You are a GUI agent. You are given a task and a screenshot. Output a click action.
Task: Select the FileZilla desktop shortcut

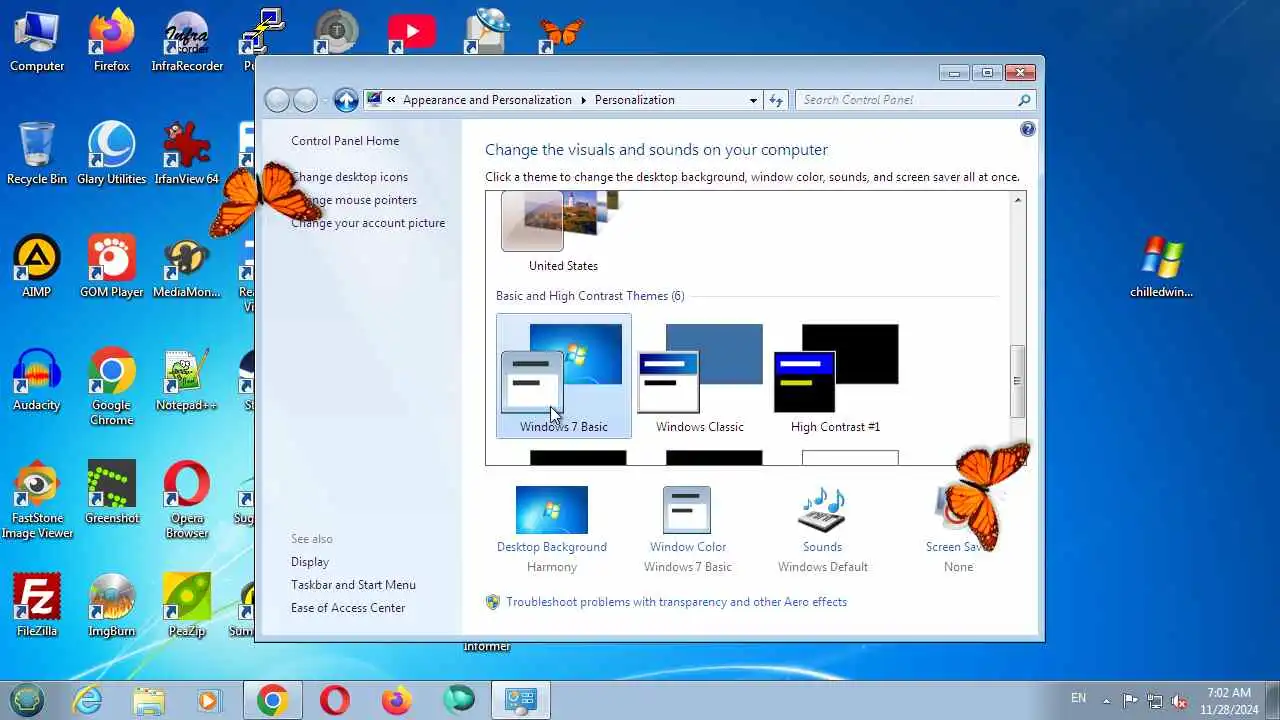37,607
